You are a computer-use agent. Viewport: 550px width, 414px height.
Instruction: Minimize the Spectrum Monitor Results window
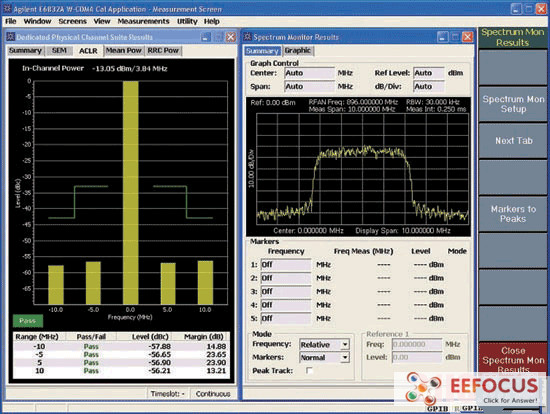(x=443, y=37)
